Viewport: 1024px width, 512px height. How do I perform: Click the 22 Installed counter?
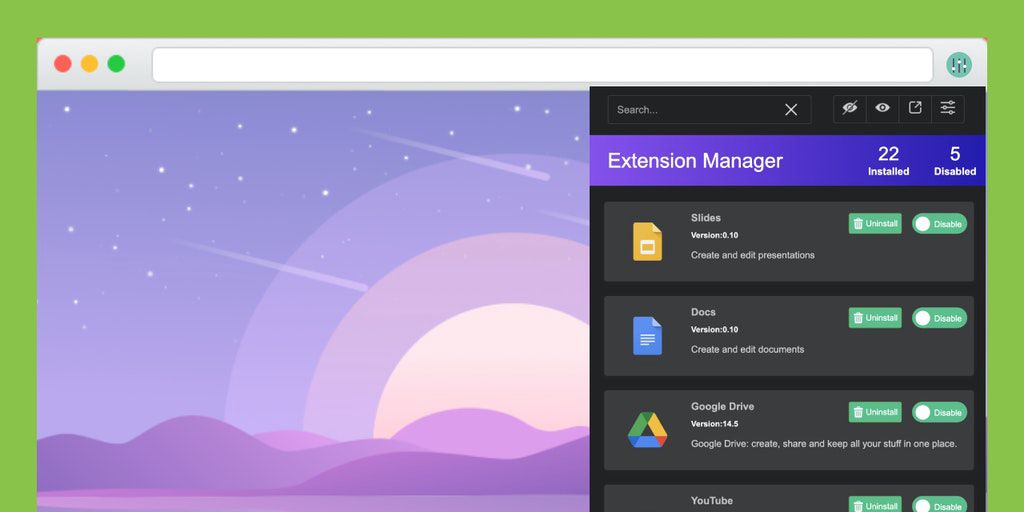pos(888,161)
